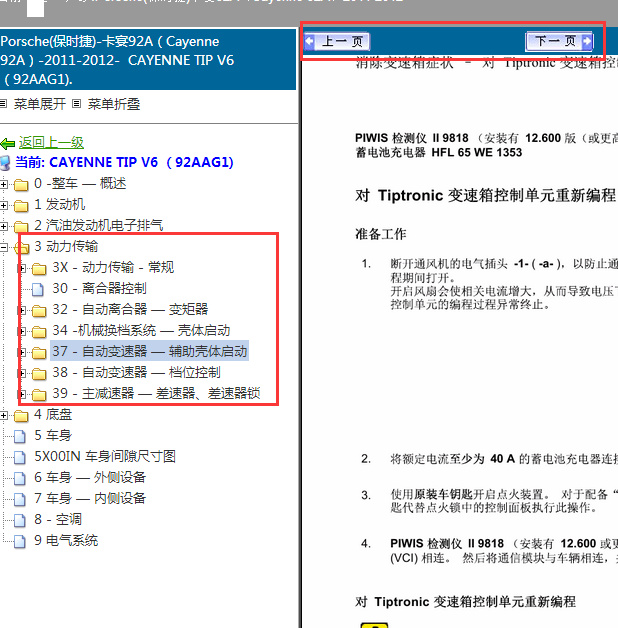Click folder icon of 37 - 自动变速器
The height and width of the screenshot is (628, 618).
[x=39, y=353]
